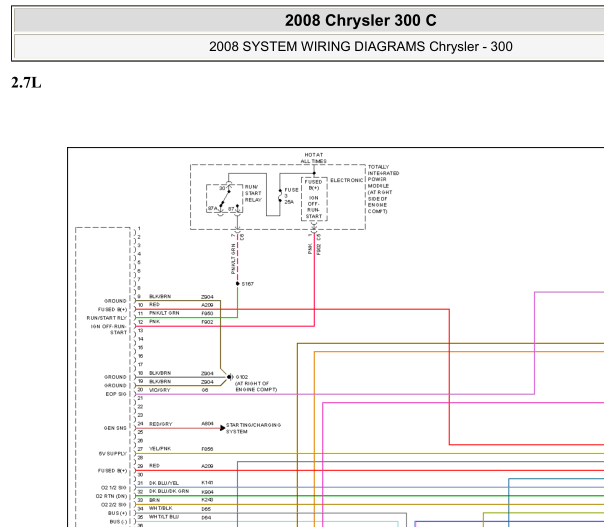Viewport: 604px width, 527px height.
Task: Click circuit code "F902" on pin 12 row
Action: pyautogui.click(x=207, y=322)
